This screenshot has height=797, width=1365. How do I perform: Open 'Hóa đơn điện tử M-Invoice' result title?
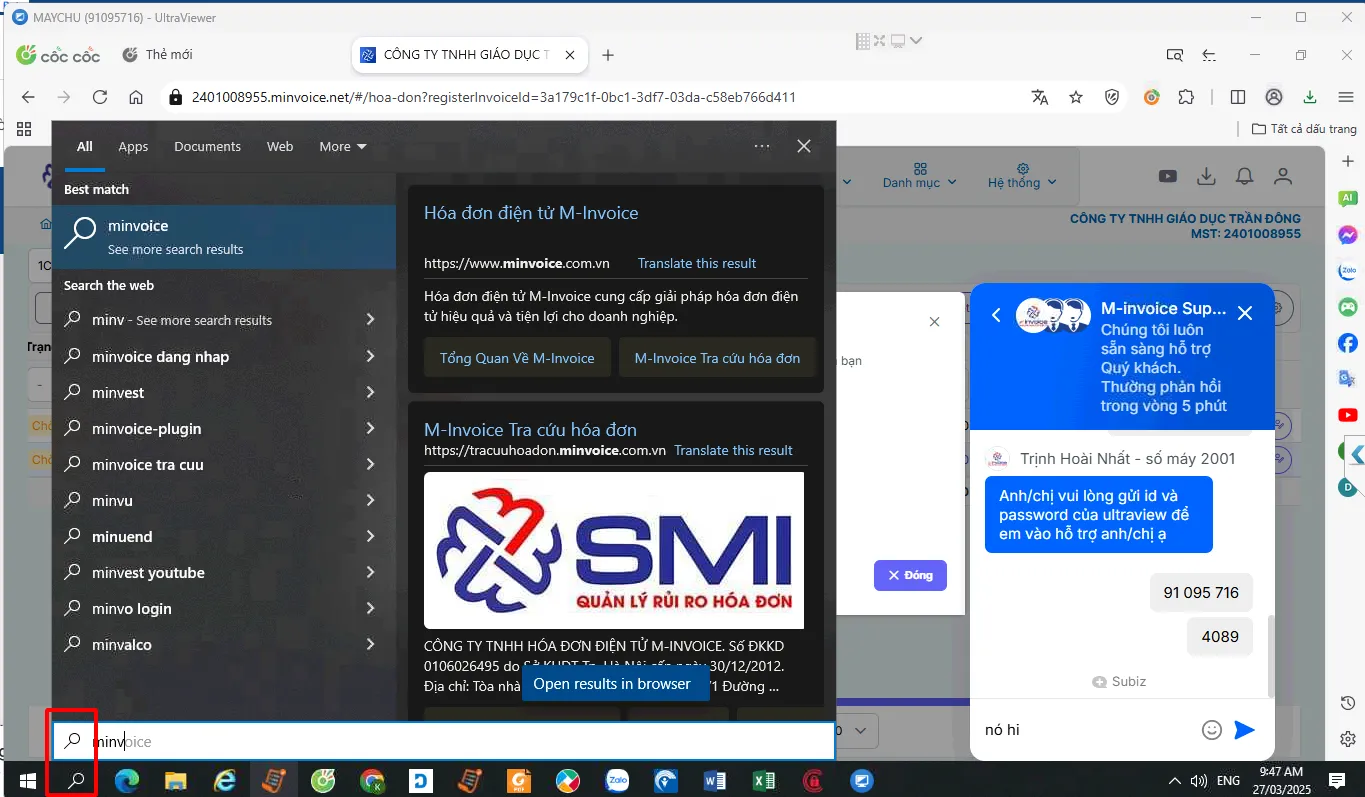531,213
